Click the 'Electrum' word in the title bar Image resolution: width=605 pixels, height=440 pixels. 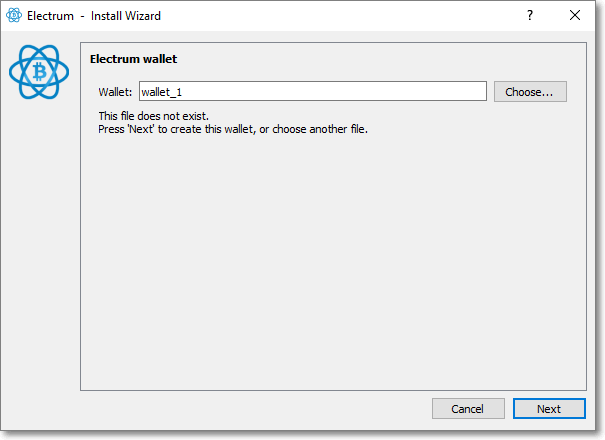point(50,16)
